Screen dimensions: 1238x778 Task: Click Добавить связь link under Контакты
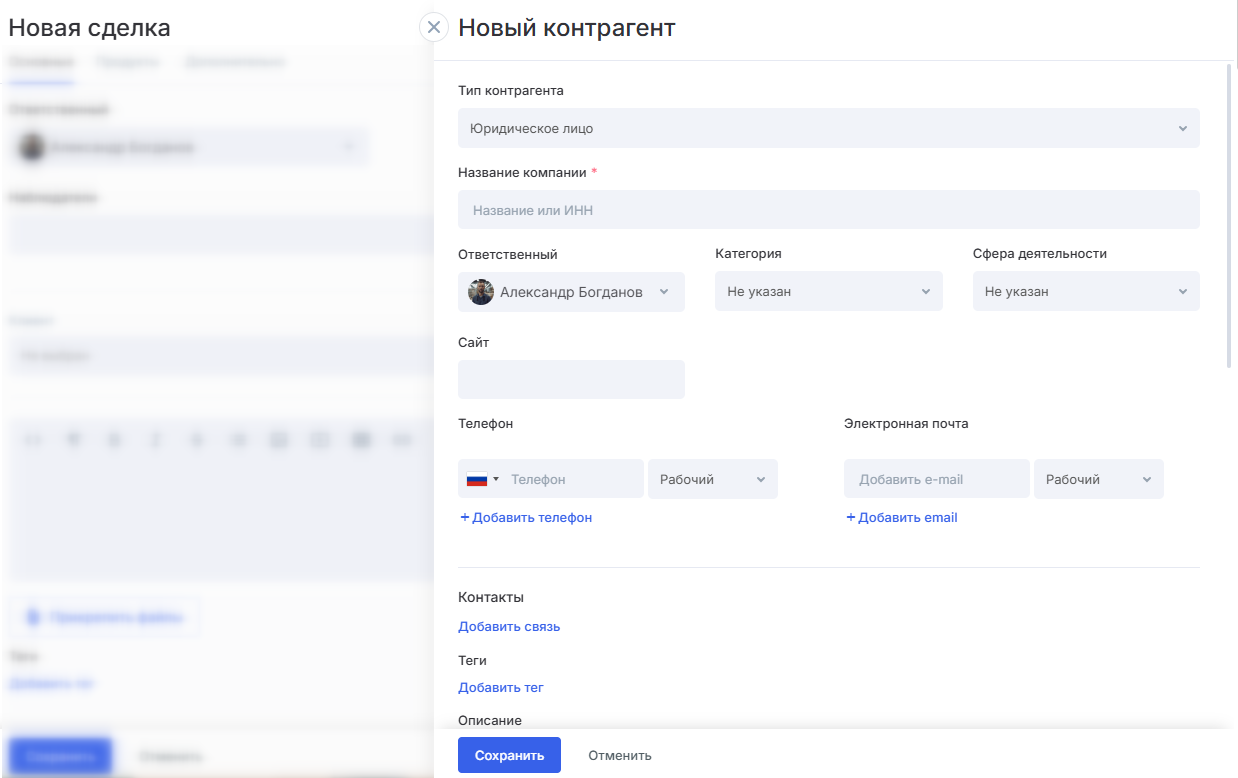point(509,627)
